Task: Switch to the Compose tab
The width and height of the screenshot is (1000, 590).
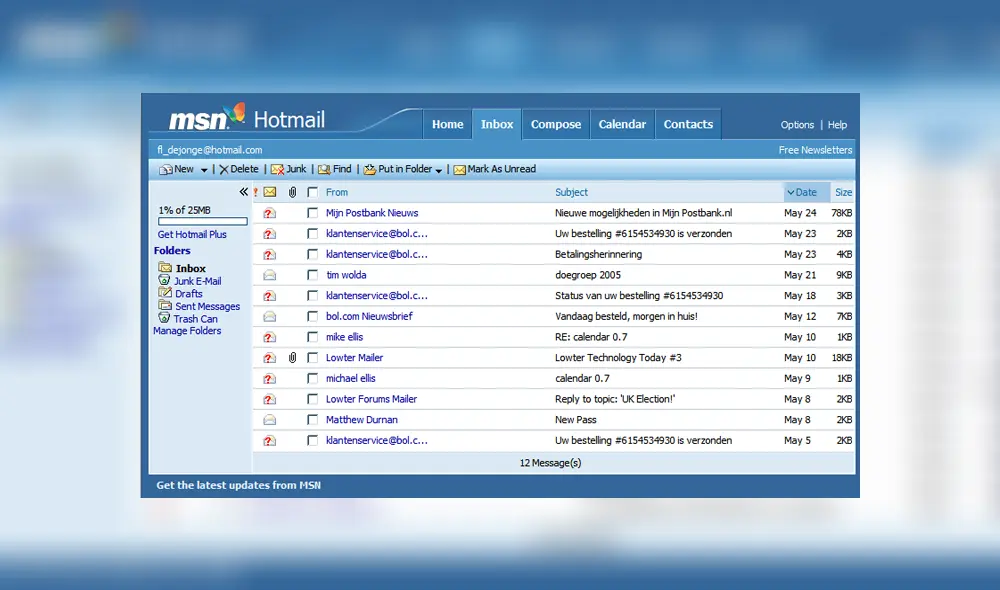Action: (x=556, y=125)
